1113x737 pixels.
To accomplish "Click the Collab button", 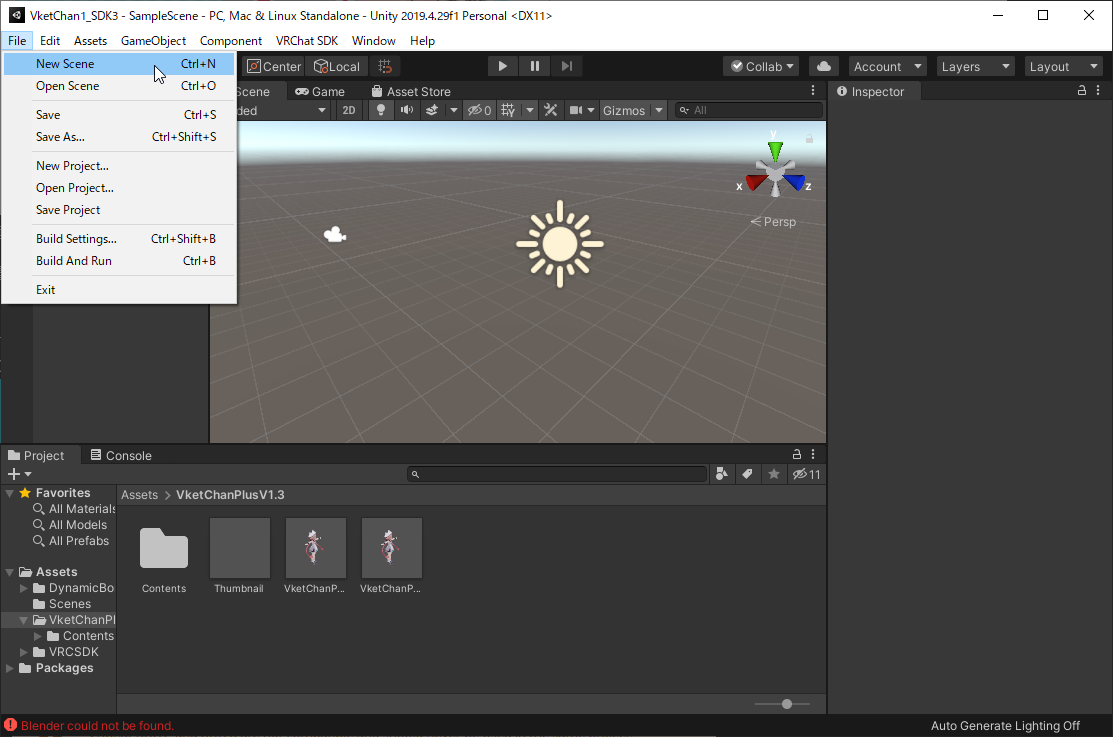I will tap(762, 66).
